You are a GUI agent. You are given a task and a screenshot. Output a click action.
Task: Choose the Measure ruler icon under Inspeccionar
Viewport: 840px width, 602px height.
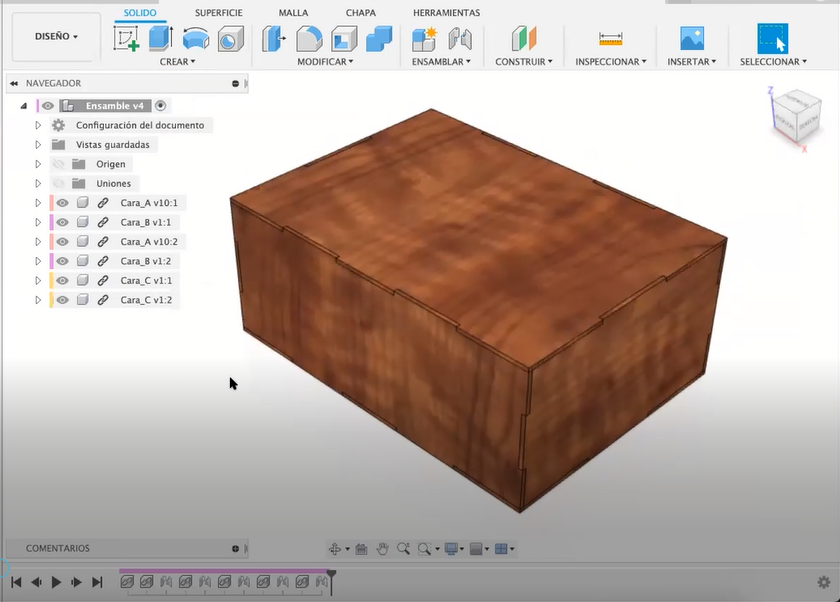point(610,39)
